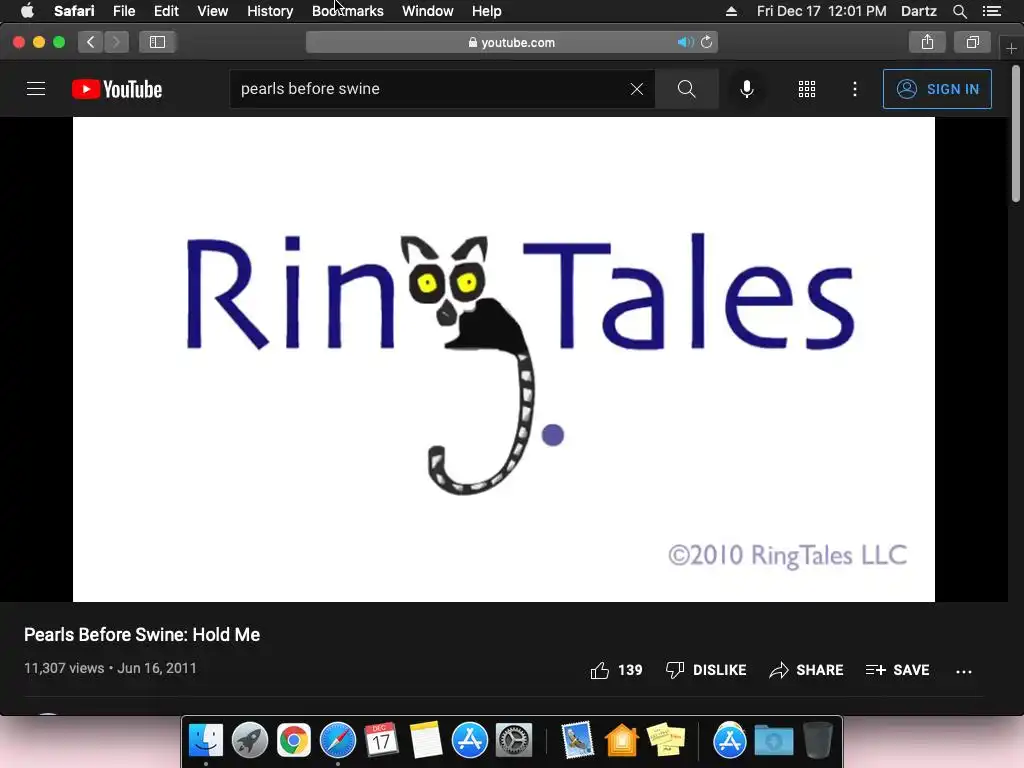Screen dimensions: 1024x768
Task: Click the 11,307 views date line
Action: tap(110, 668)
